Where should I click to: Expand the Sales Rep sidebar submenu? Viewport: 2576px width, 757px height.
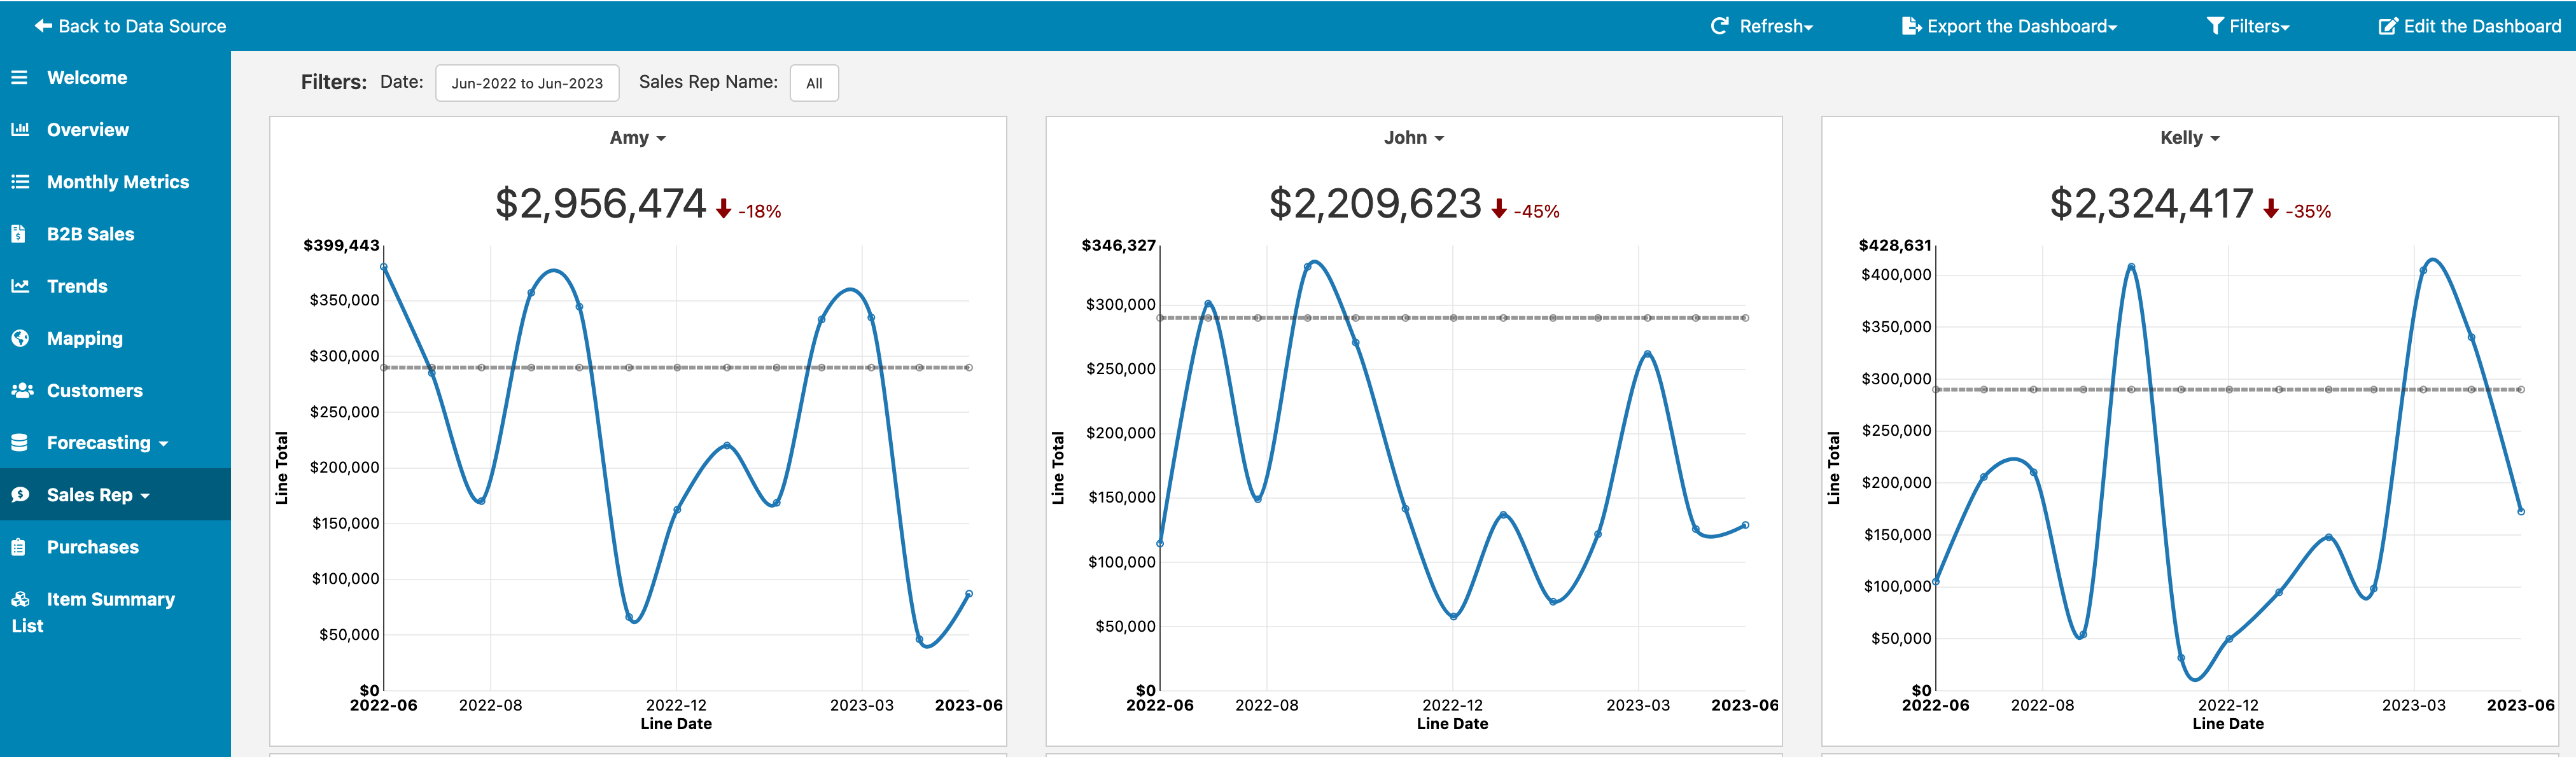click(x=98, y=494)
